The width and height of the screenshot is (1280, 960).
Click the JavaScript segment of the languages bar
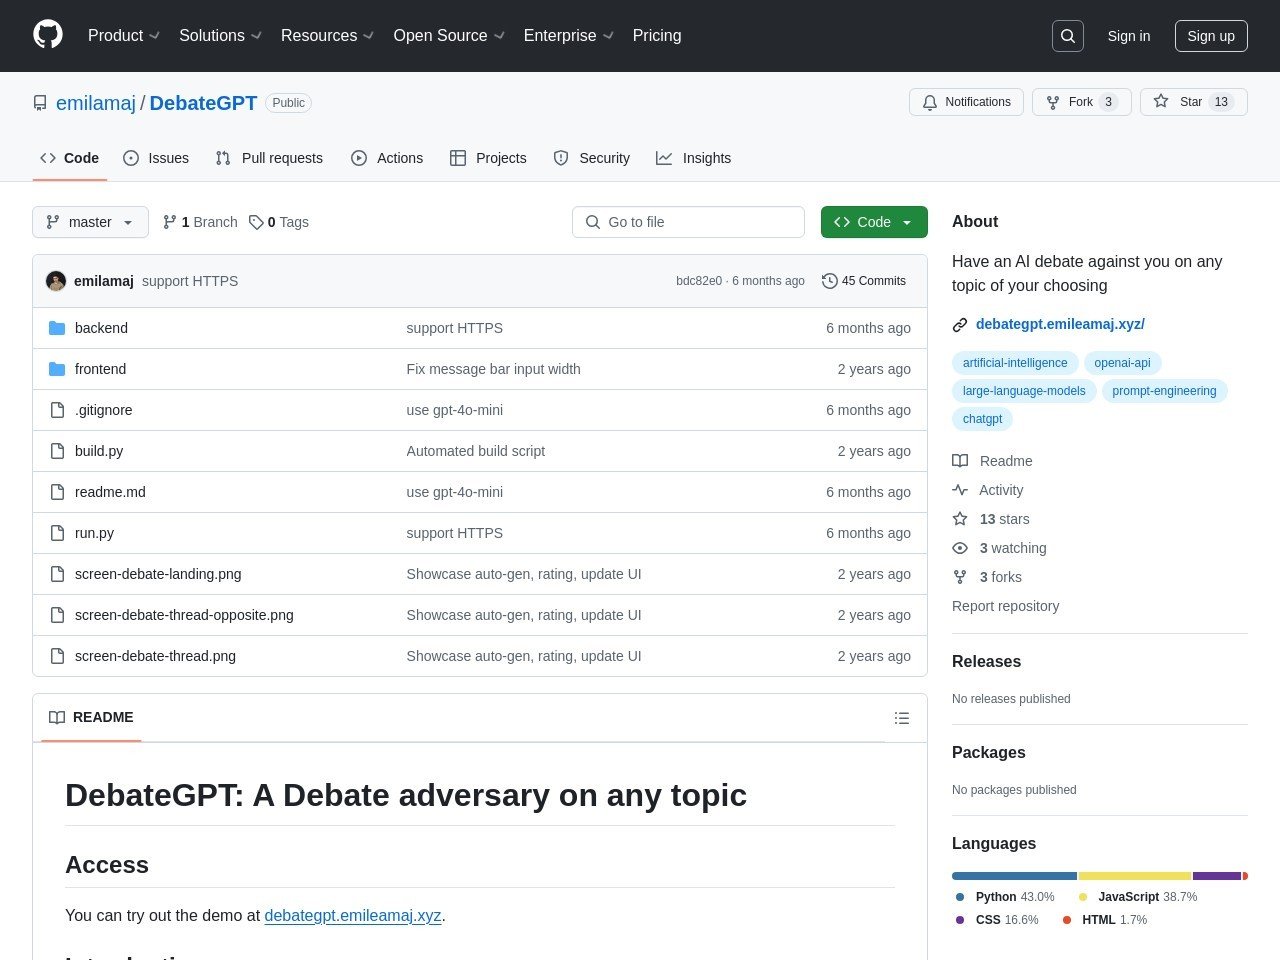click(1135, 876)
